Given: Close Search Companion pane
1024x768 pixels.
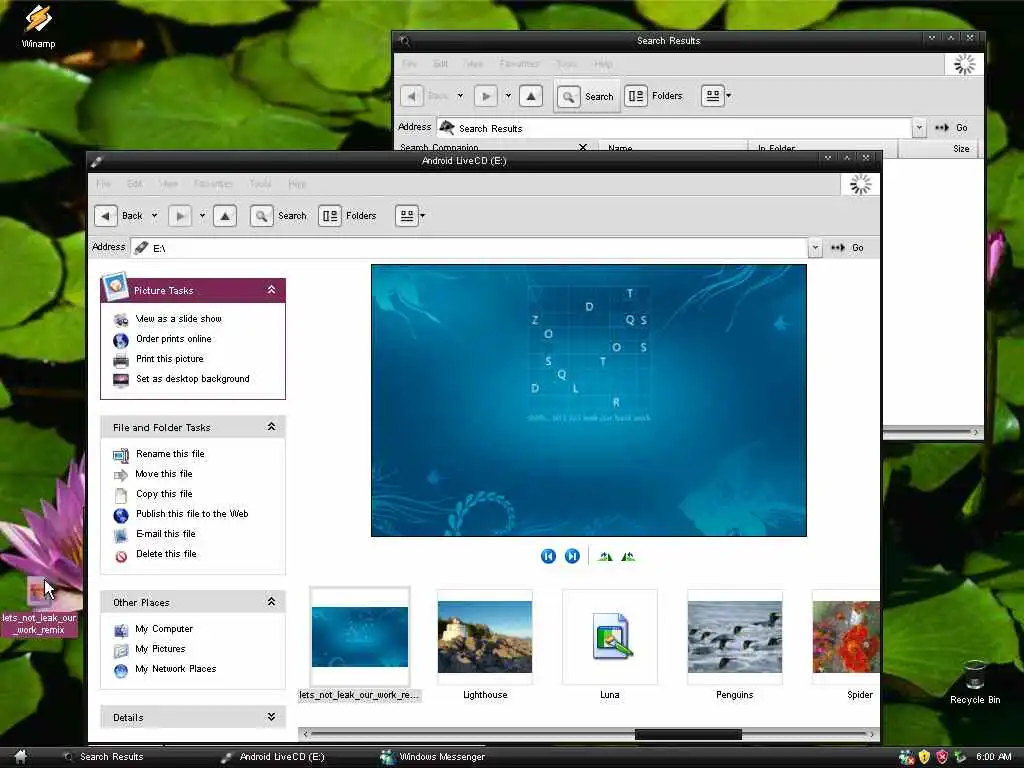Looking at the screenshot, I should 583,148.
